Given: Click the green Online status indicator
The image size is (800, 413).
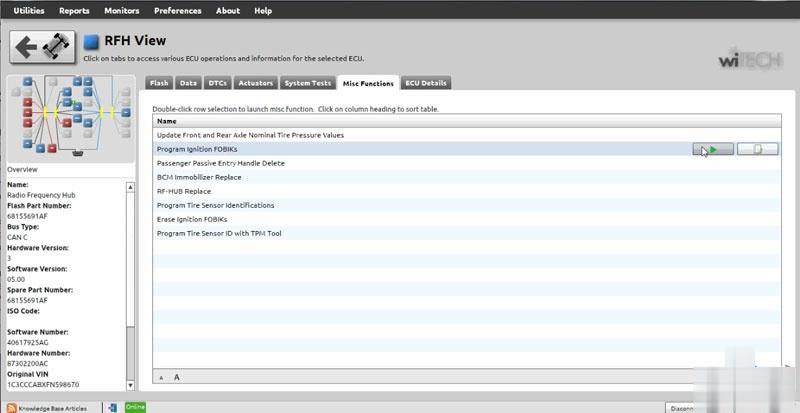Looking at the screenshot, I should [135, 407].
